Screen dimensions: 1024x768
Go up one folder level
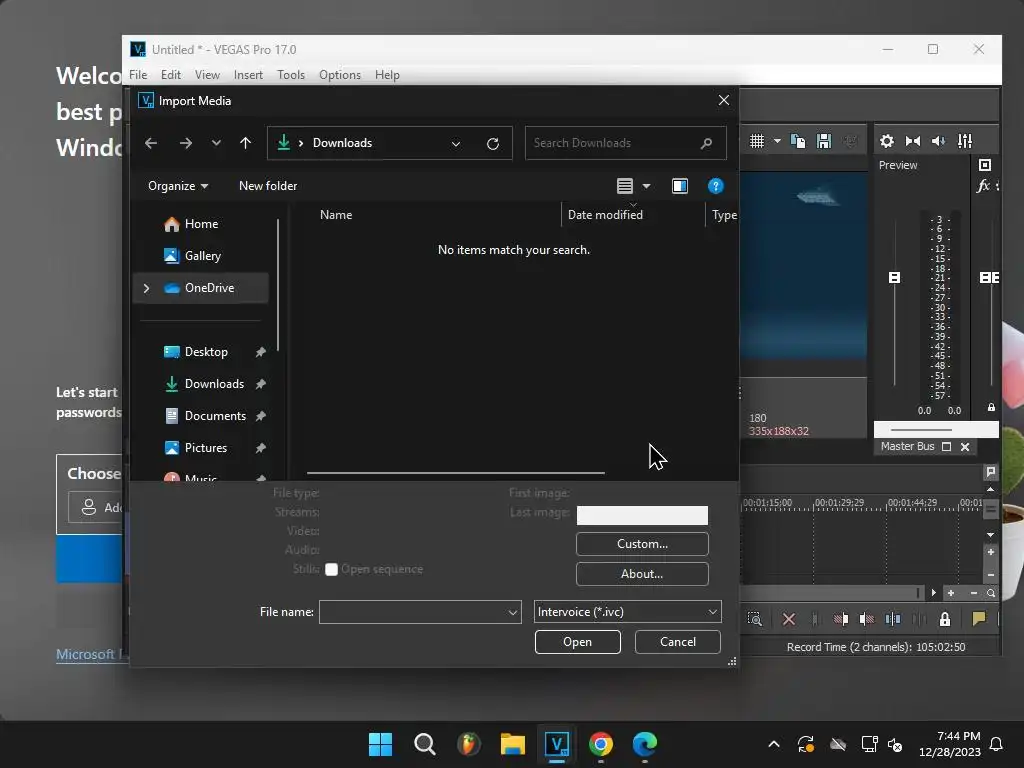tap(246, 143)
